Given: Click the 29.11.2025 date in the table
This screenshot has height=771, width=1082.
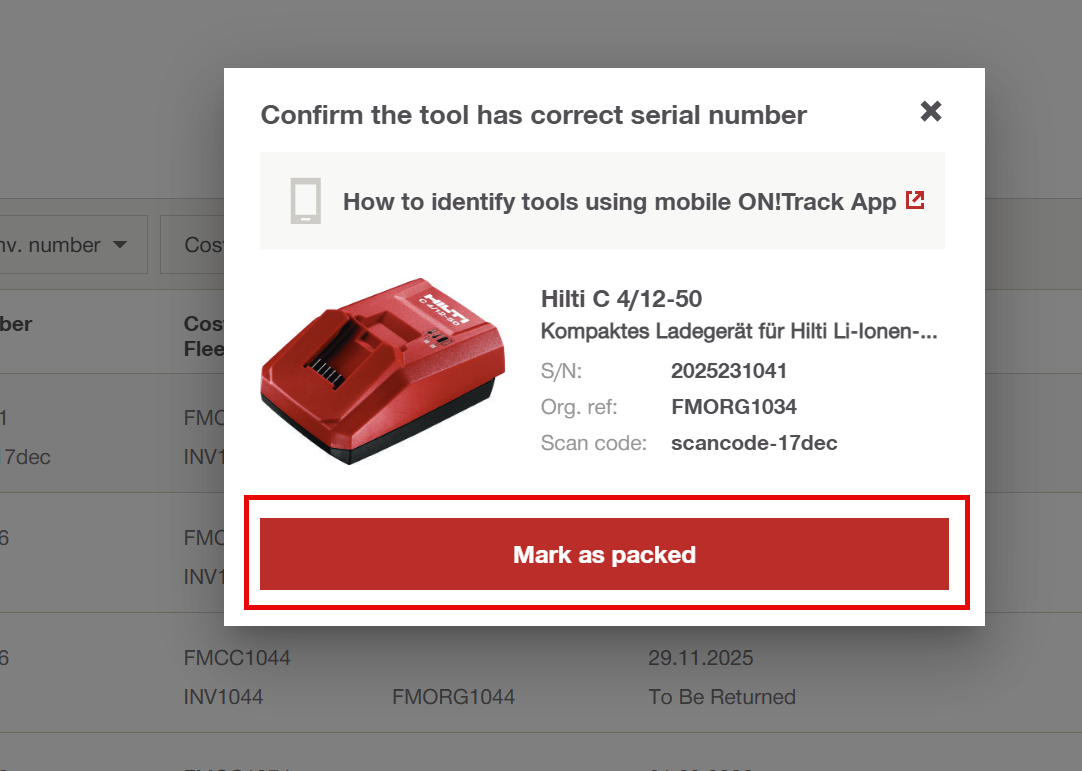Looking at the screenshot, I should pyautogui.click(x=701, y=658).
